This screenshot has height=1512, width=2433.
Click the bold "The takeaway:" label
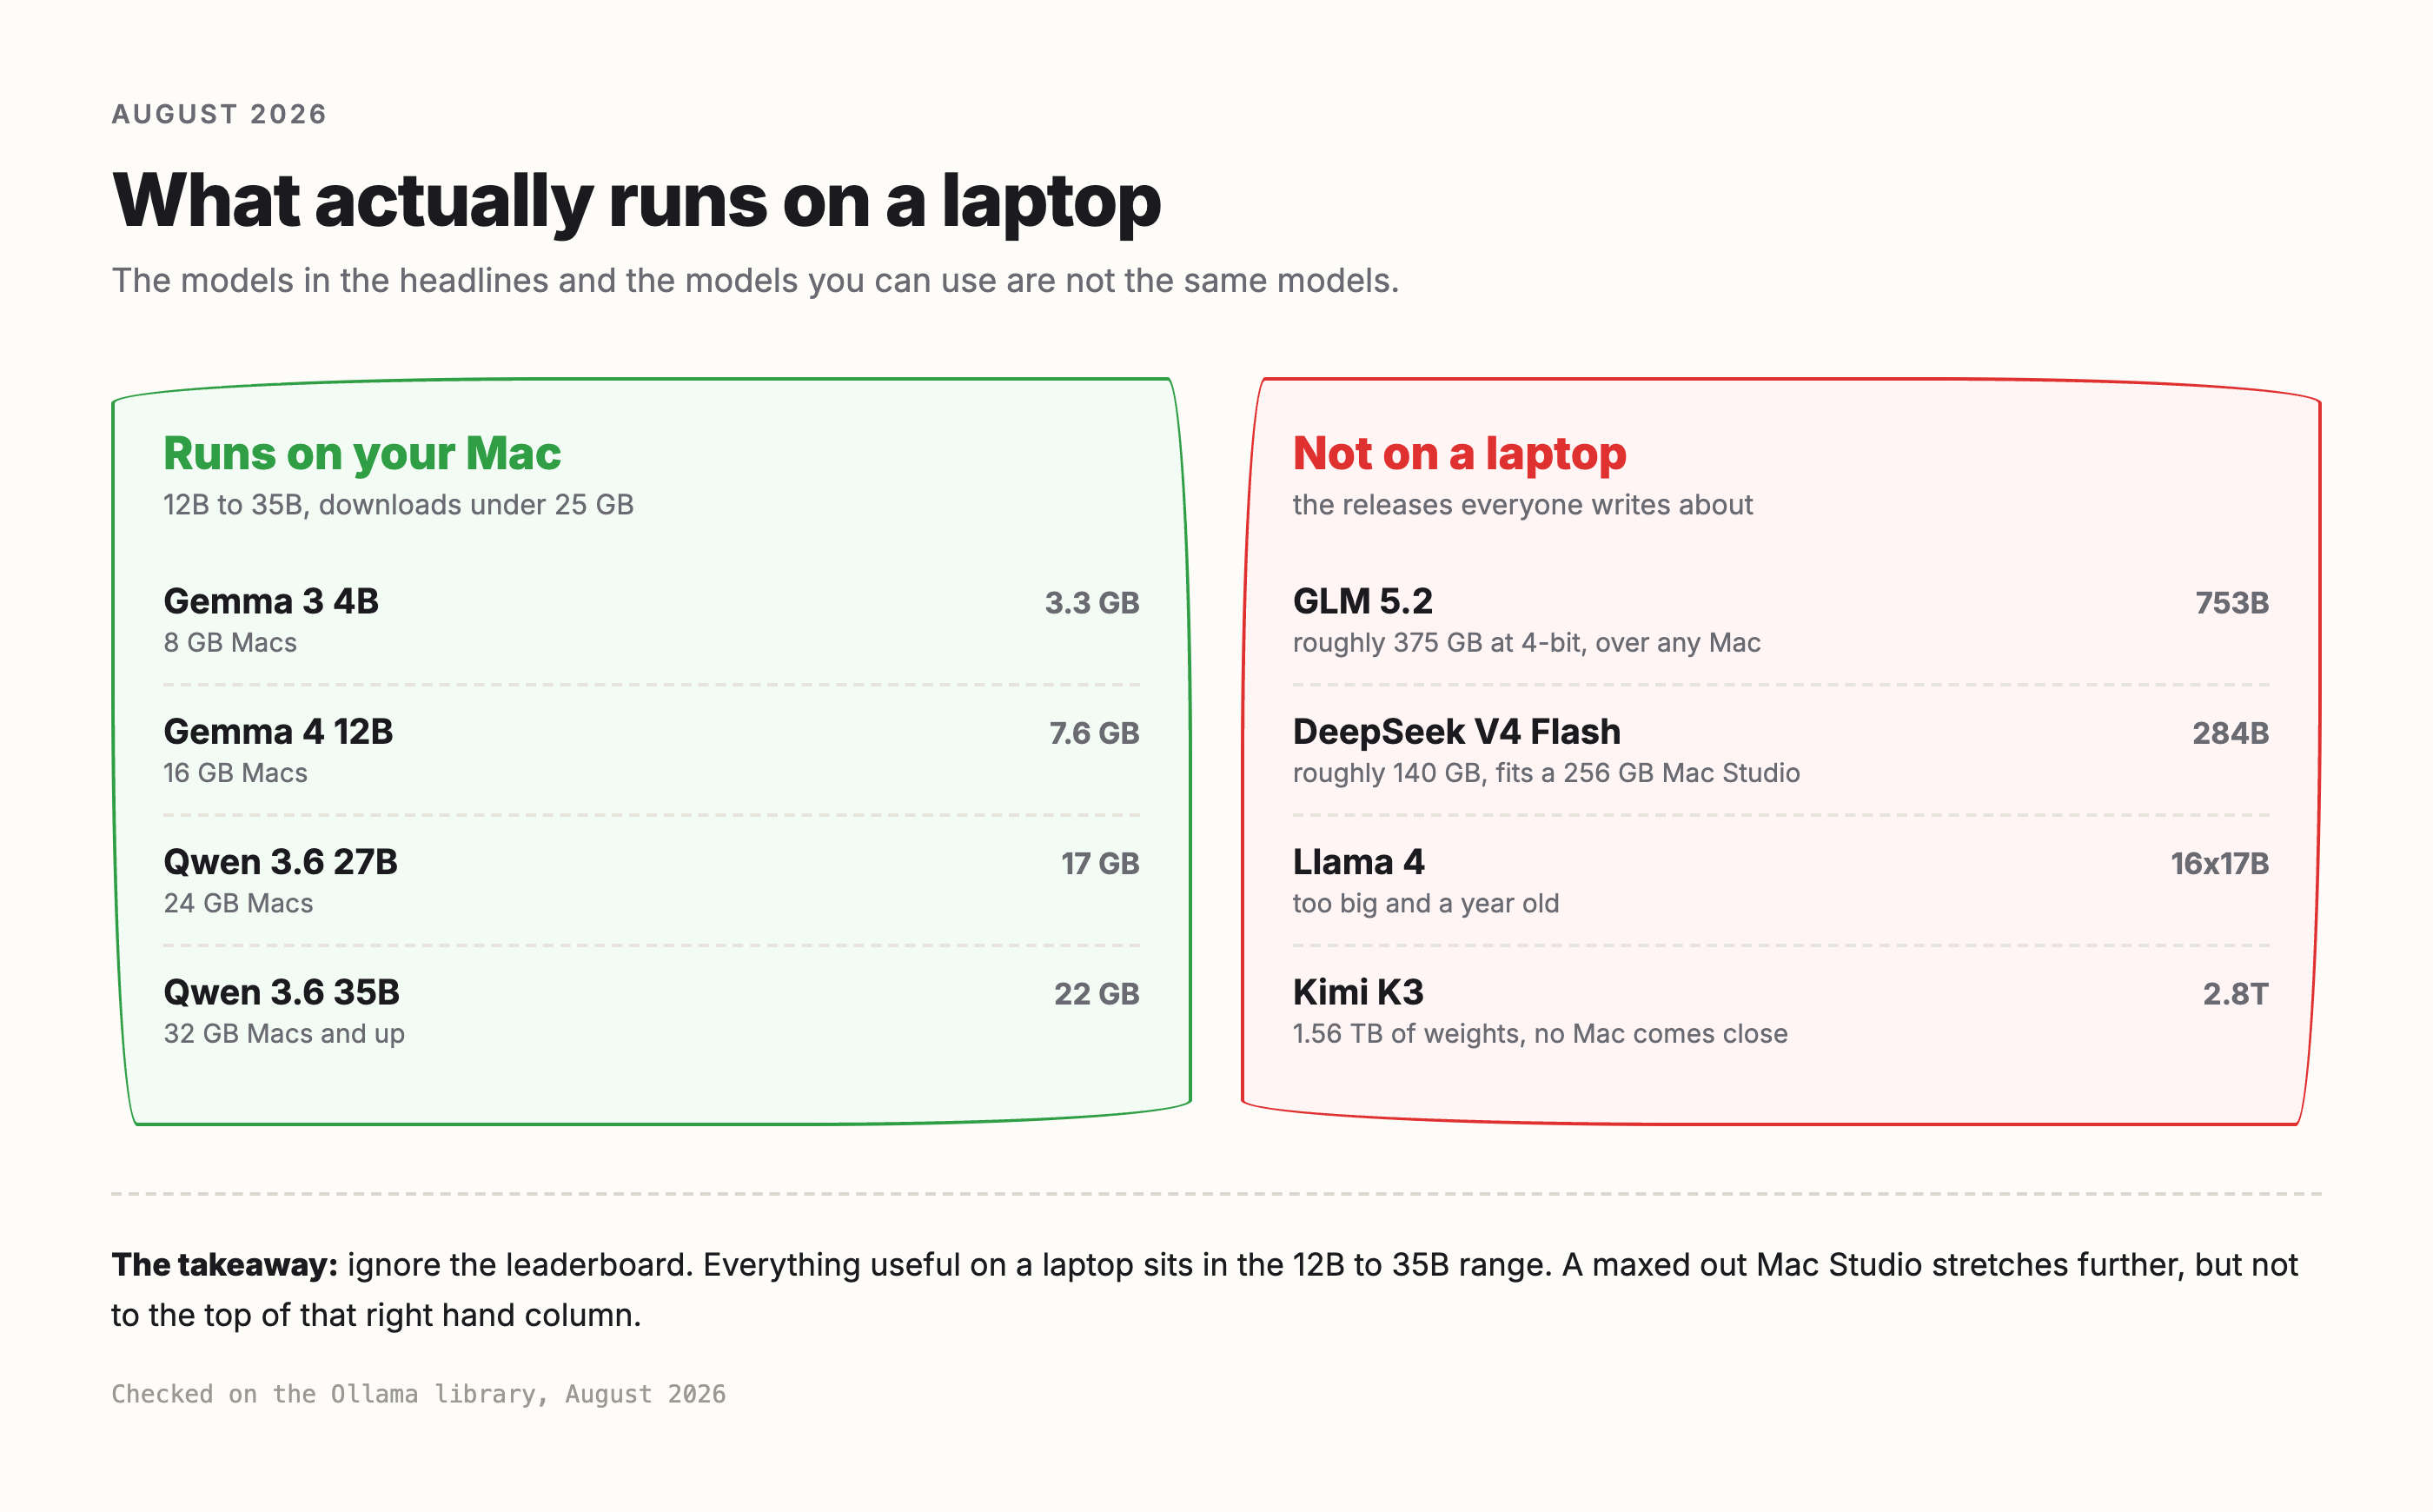click(224, 1265)
